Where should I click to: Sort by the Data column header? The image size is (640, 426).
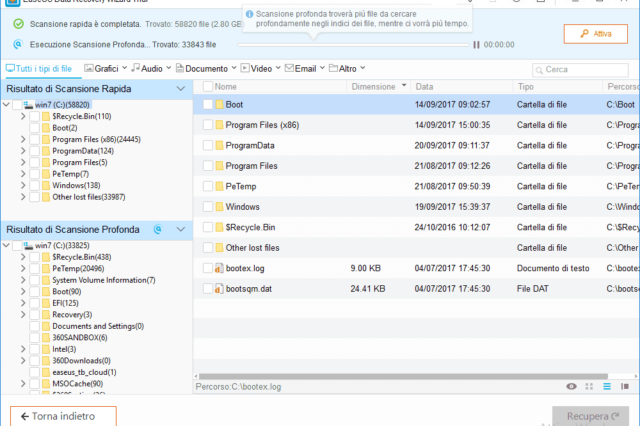pos(461,87)
